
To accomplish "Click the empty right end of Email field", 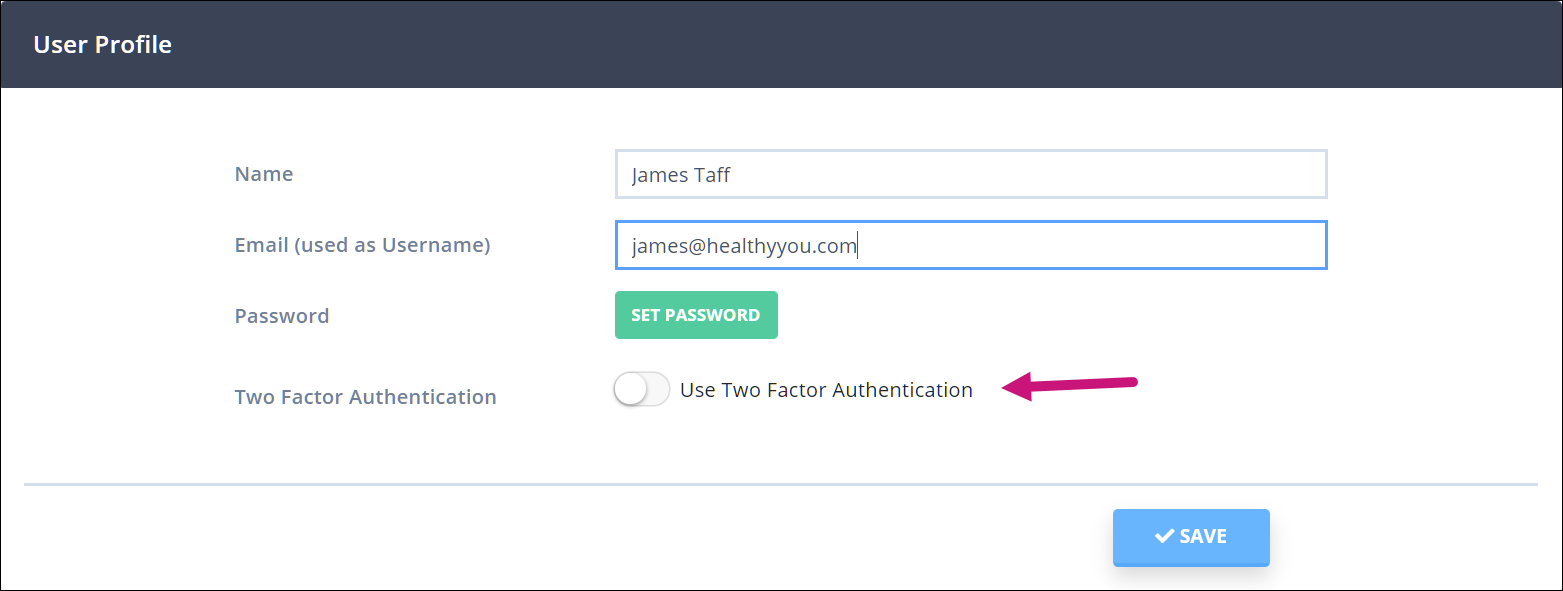I will point(1250,246).
